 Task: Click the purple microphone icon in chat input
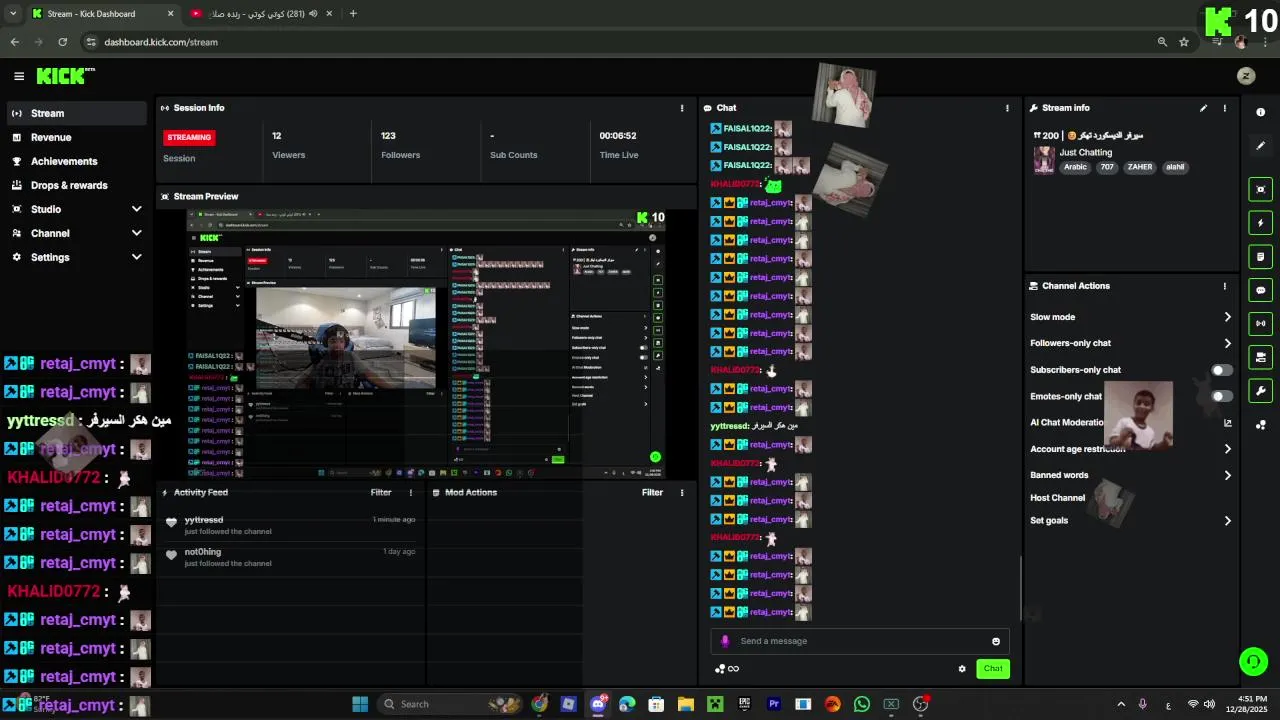coord(726,641)
